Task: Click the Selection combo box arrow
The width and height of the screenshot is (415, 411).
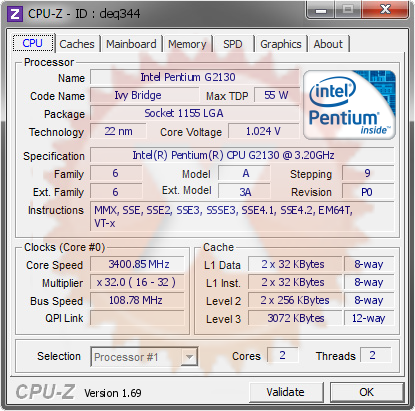Action: tap(189, 357)
